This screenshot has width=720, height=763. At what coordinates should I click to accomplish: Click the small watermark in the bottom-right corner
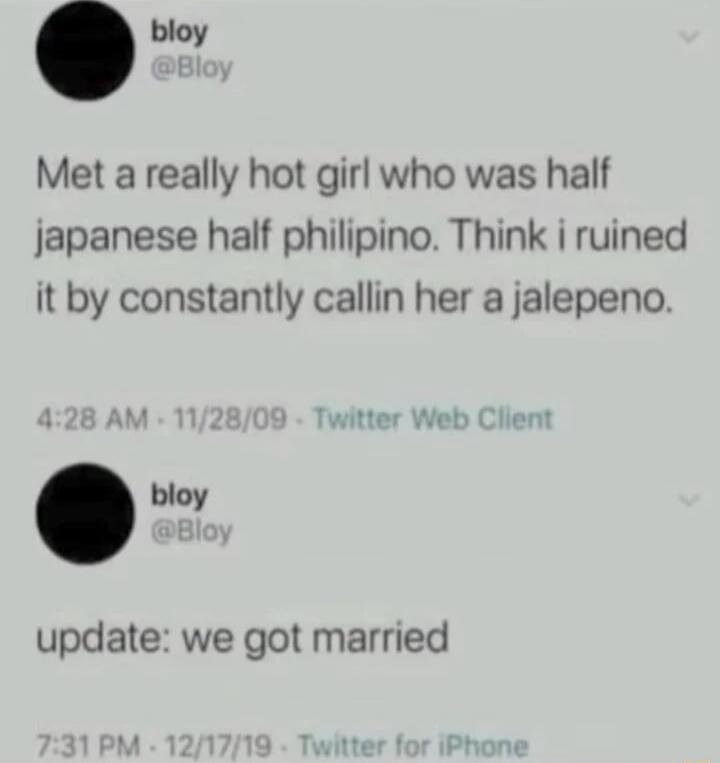tap(697, 759)
